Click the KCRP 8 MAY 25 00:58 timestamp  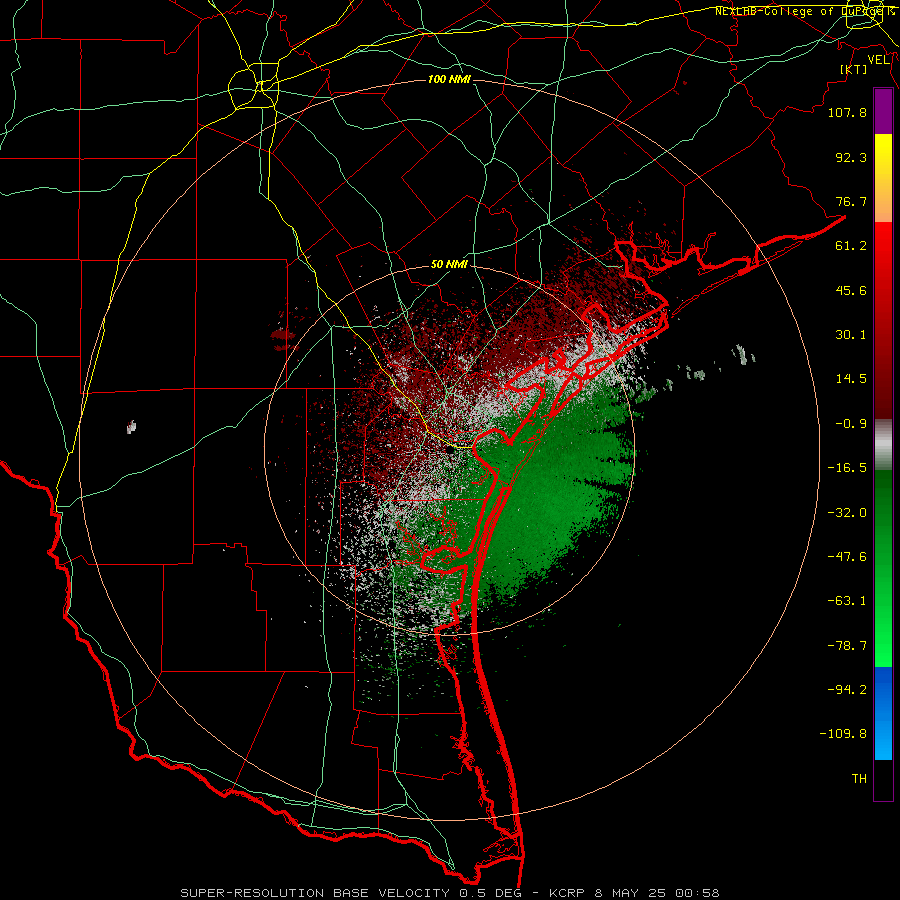click(x=634, y=893)
